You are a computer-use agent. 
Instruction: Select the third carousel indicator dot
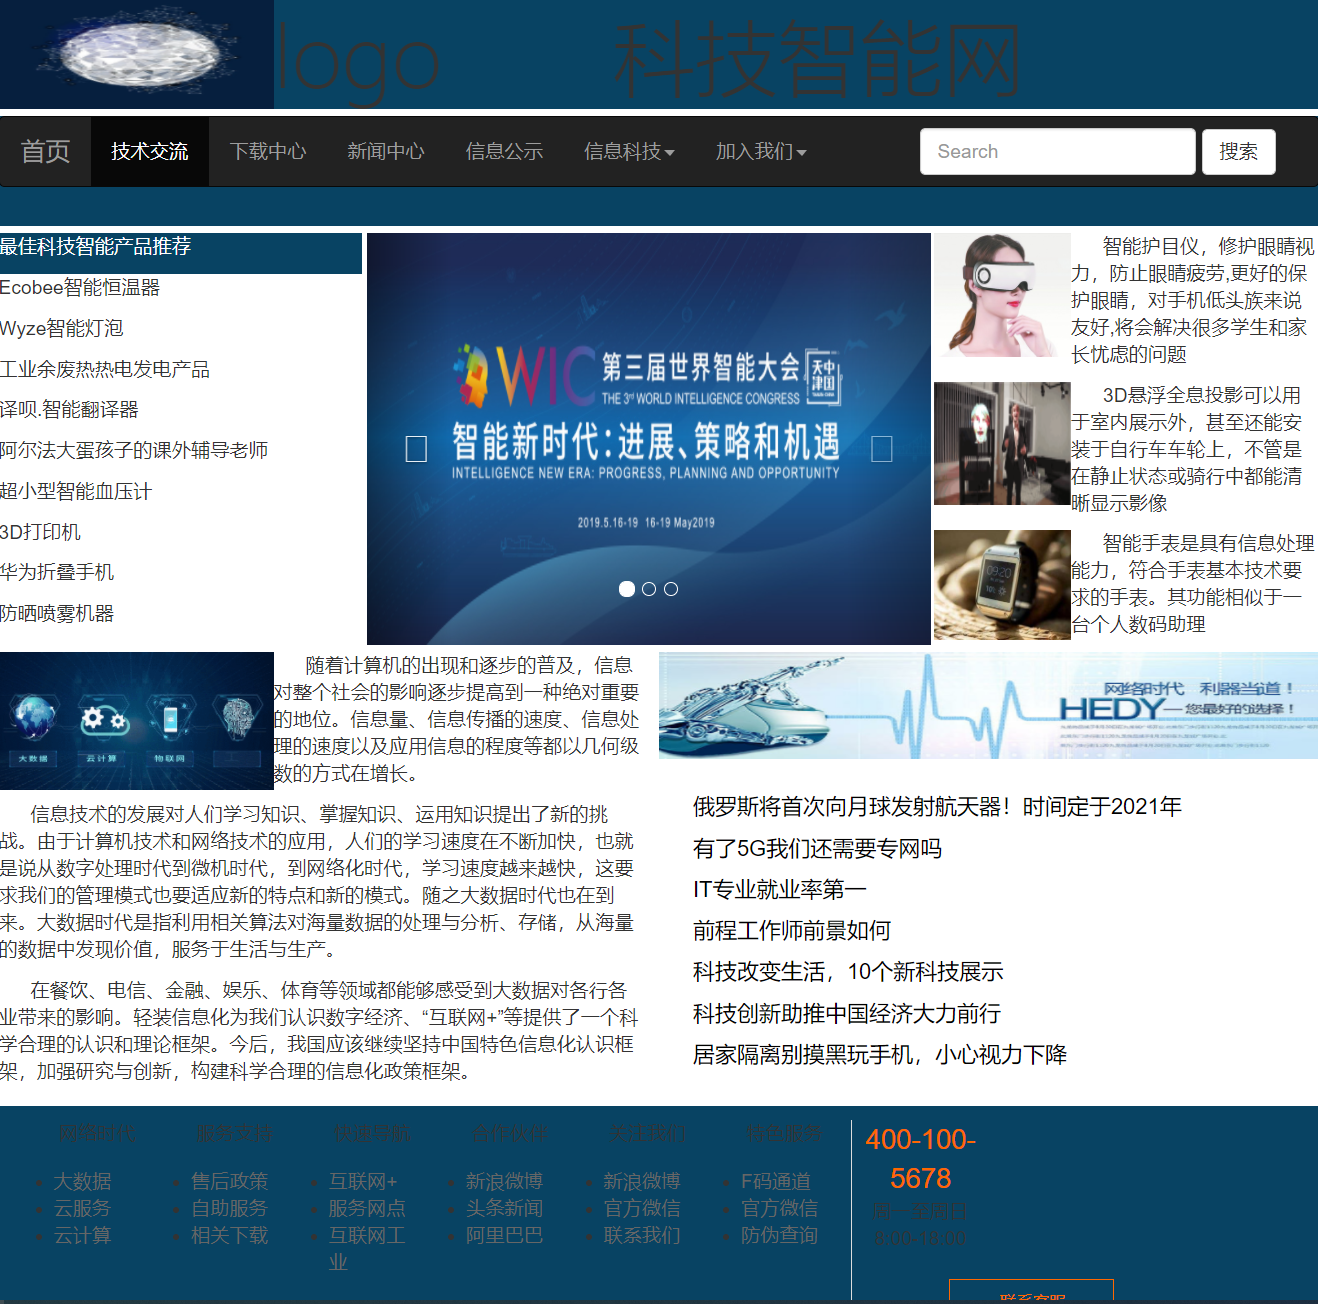coord(671,589)
